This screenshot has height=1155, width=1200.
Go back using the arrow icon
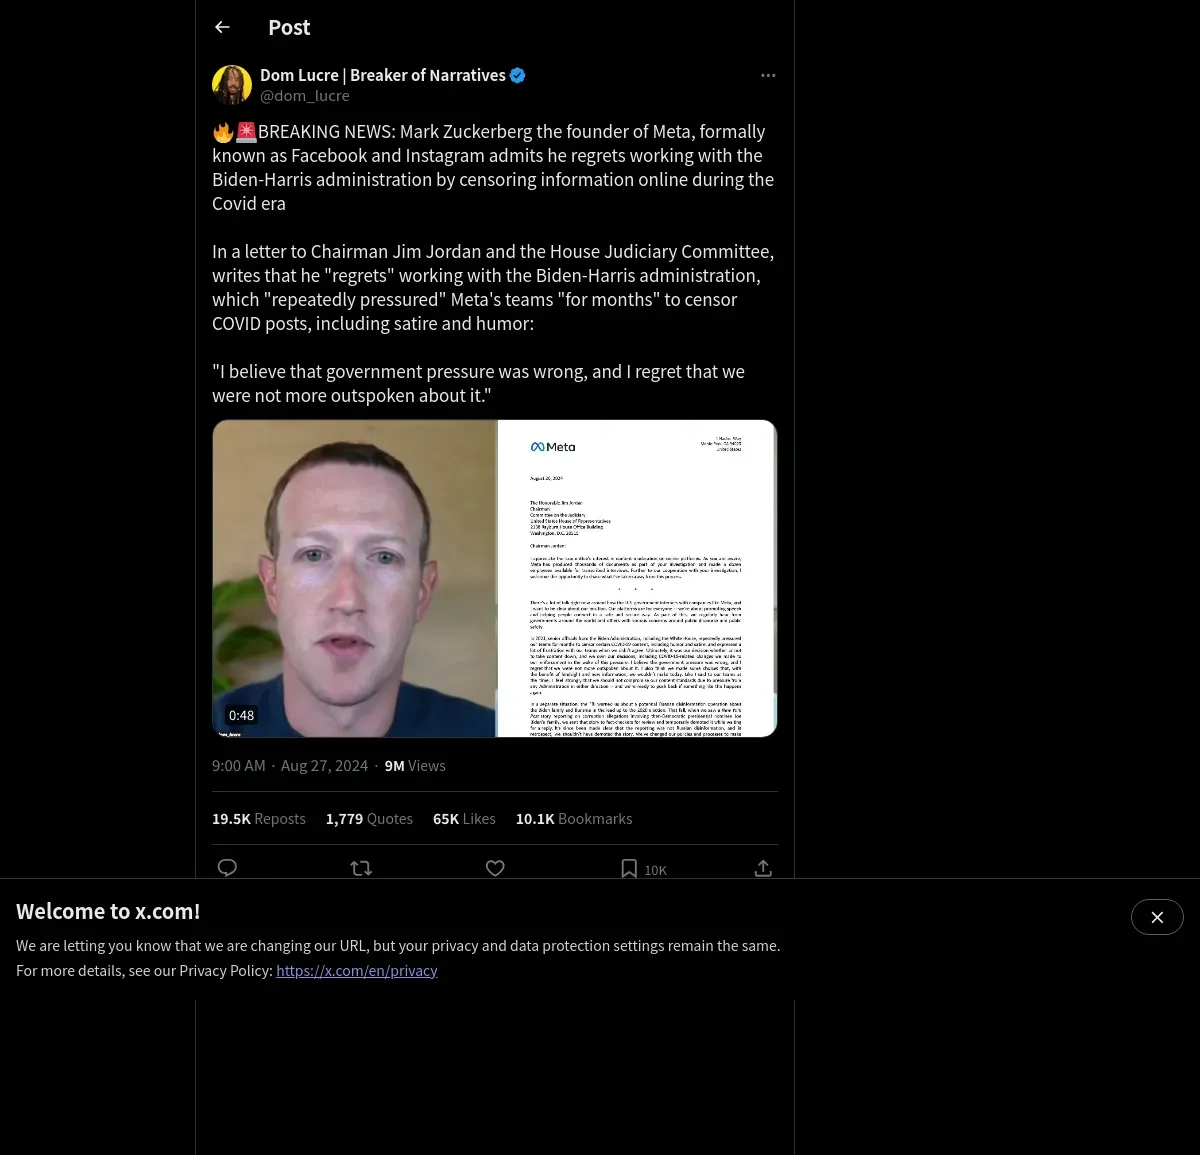click(x=222, y=27)
